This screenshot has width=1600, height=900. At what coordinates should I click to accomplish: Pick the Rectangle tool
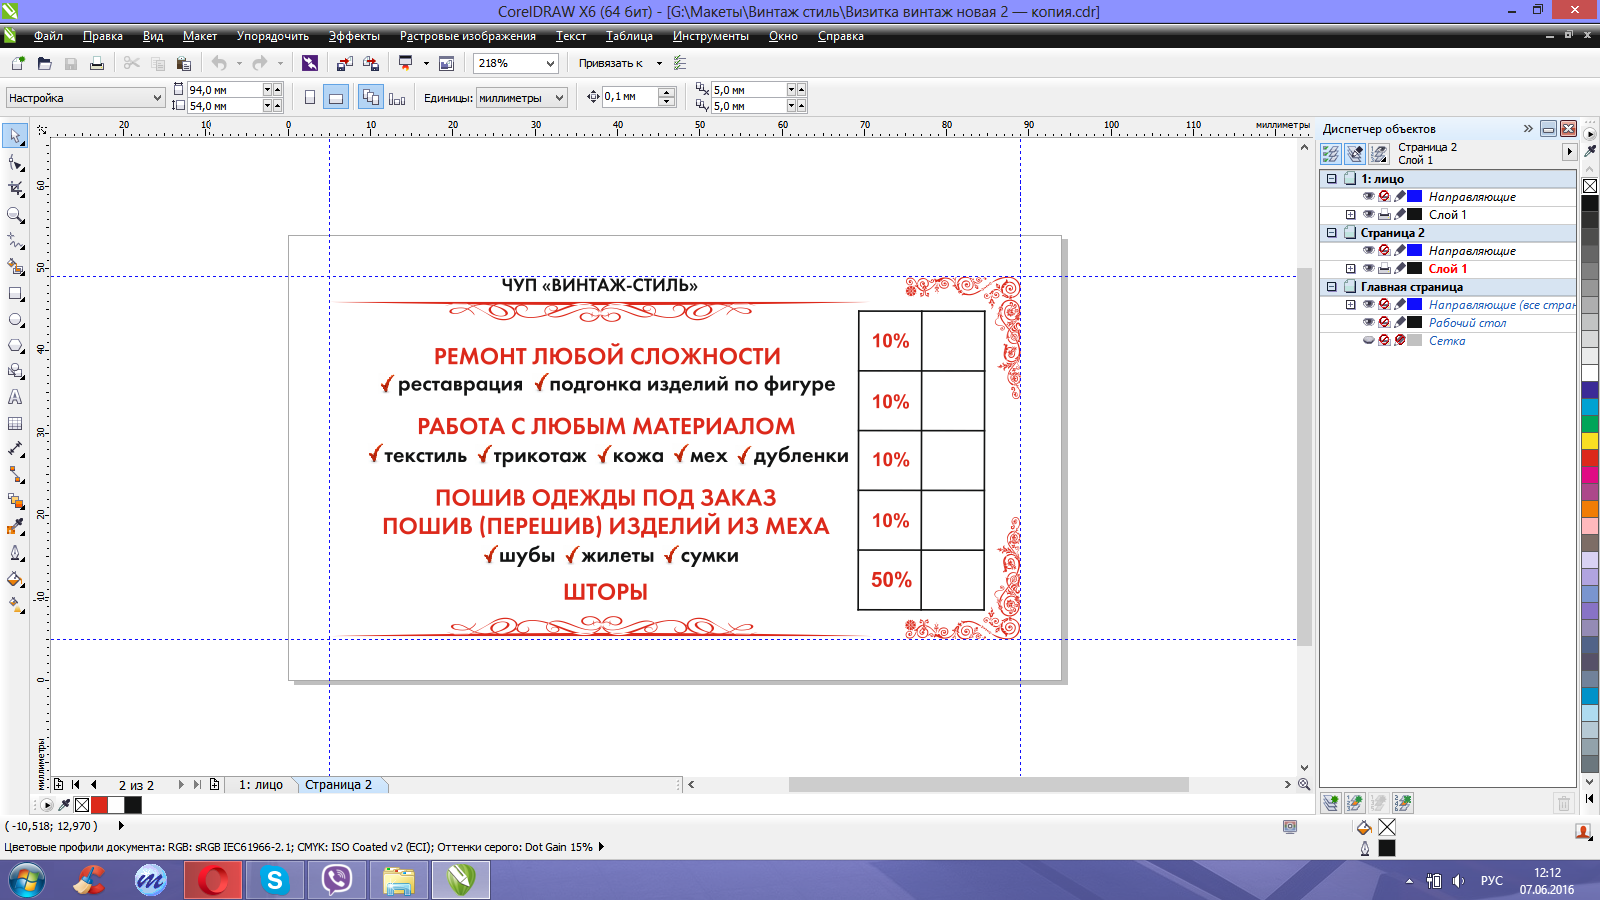coord(16,294)
